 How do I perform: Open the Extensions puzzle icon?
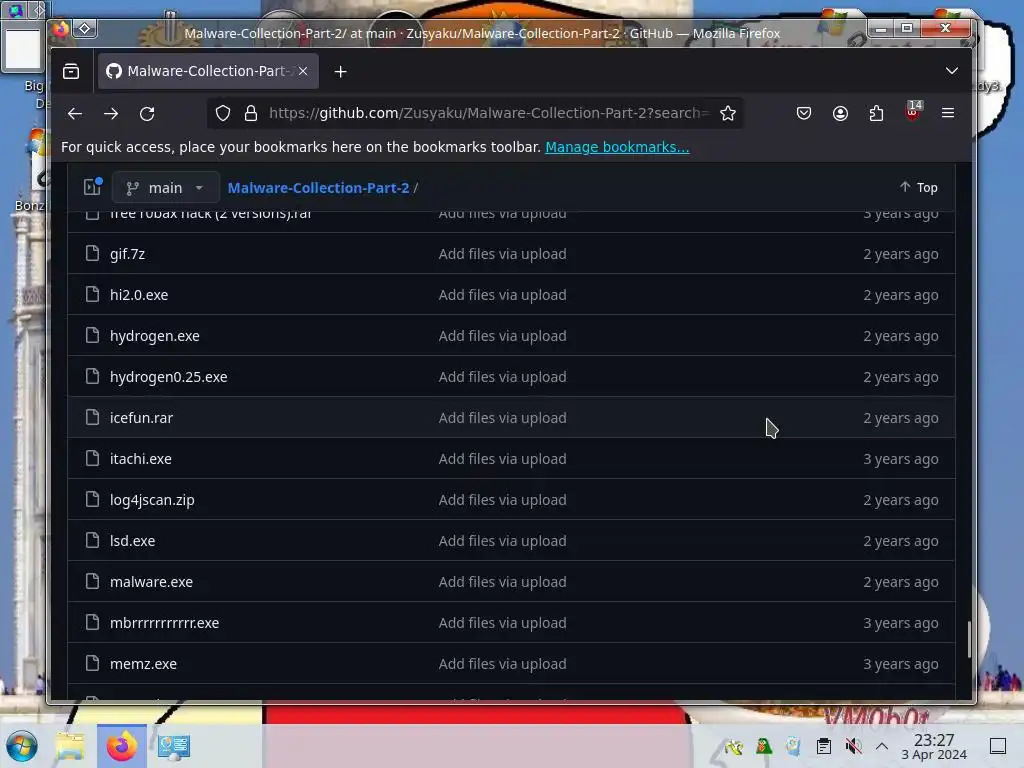[x=876, y=114]
